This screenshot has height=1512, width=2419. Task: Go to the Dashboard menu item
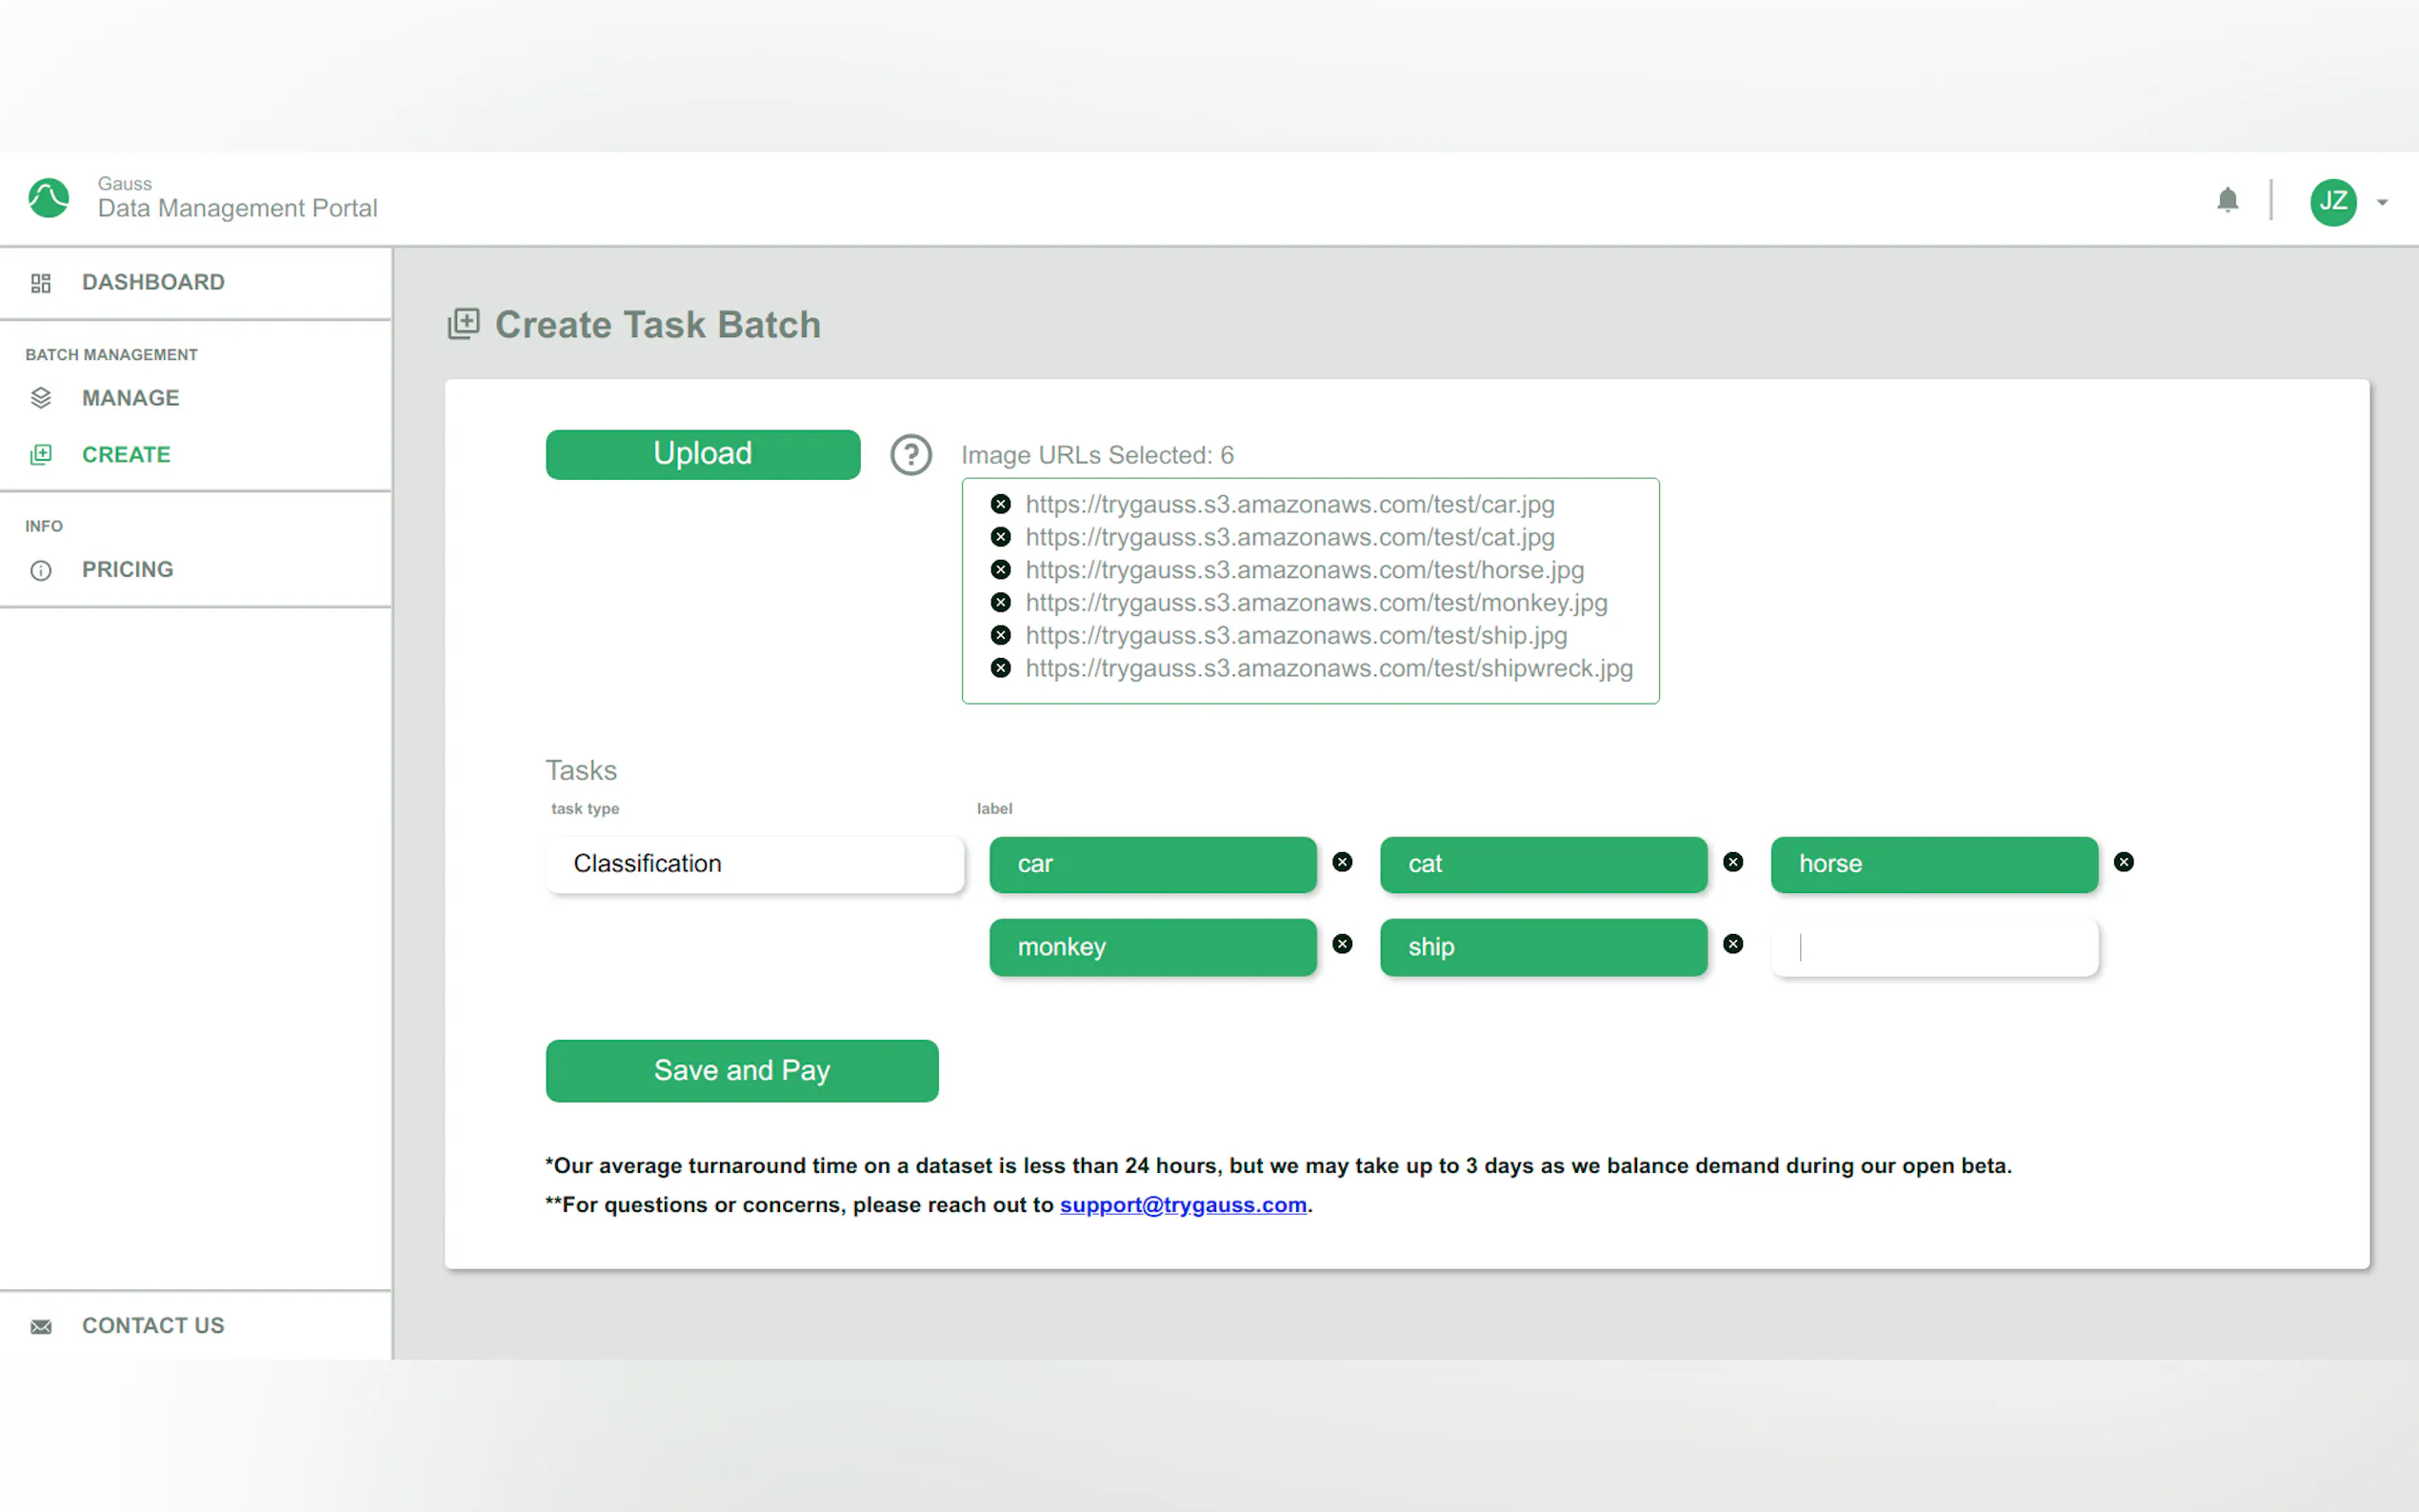tap(153, 282)
